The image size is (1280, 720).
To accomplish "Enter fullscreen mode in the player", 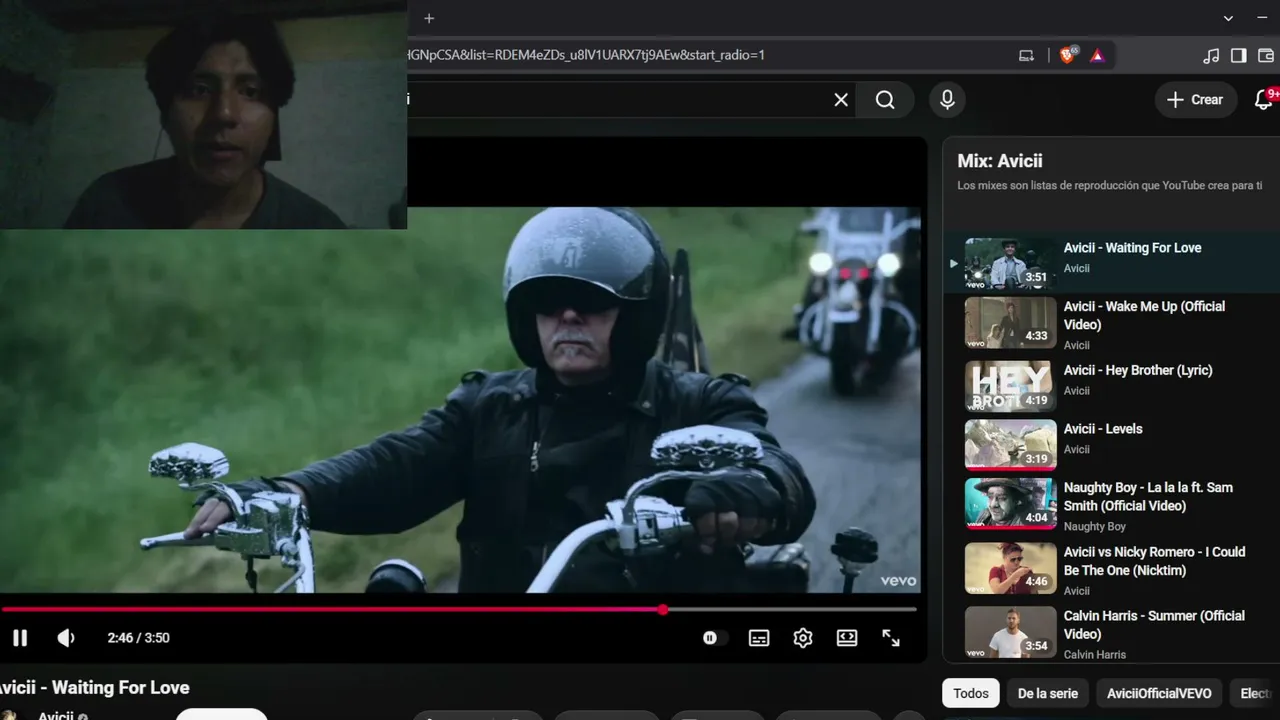I will [891, 638].
